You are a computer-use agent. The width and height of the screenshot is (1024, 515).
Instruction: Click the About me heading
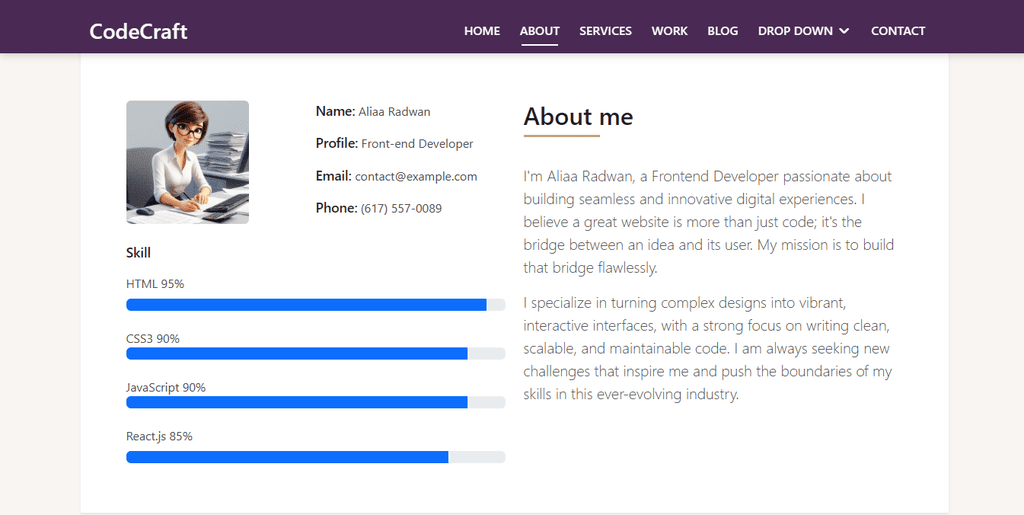578,117
